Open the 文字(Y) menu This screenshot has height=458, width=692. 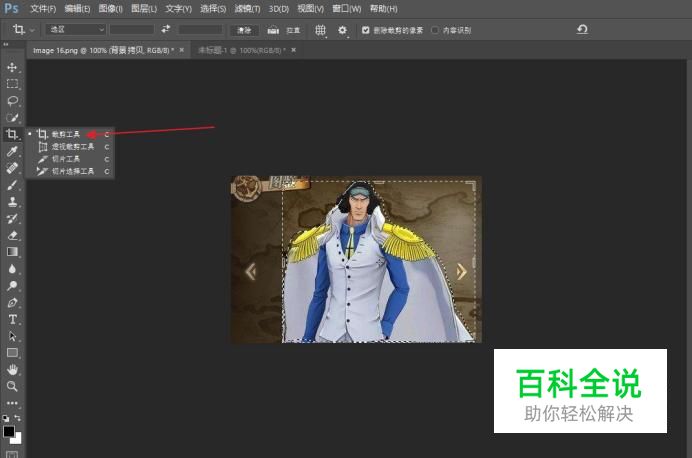178,8
